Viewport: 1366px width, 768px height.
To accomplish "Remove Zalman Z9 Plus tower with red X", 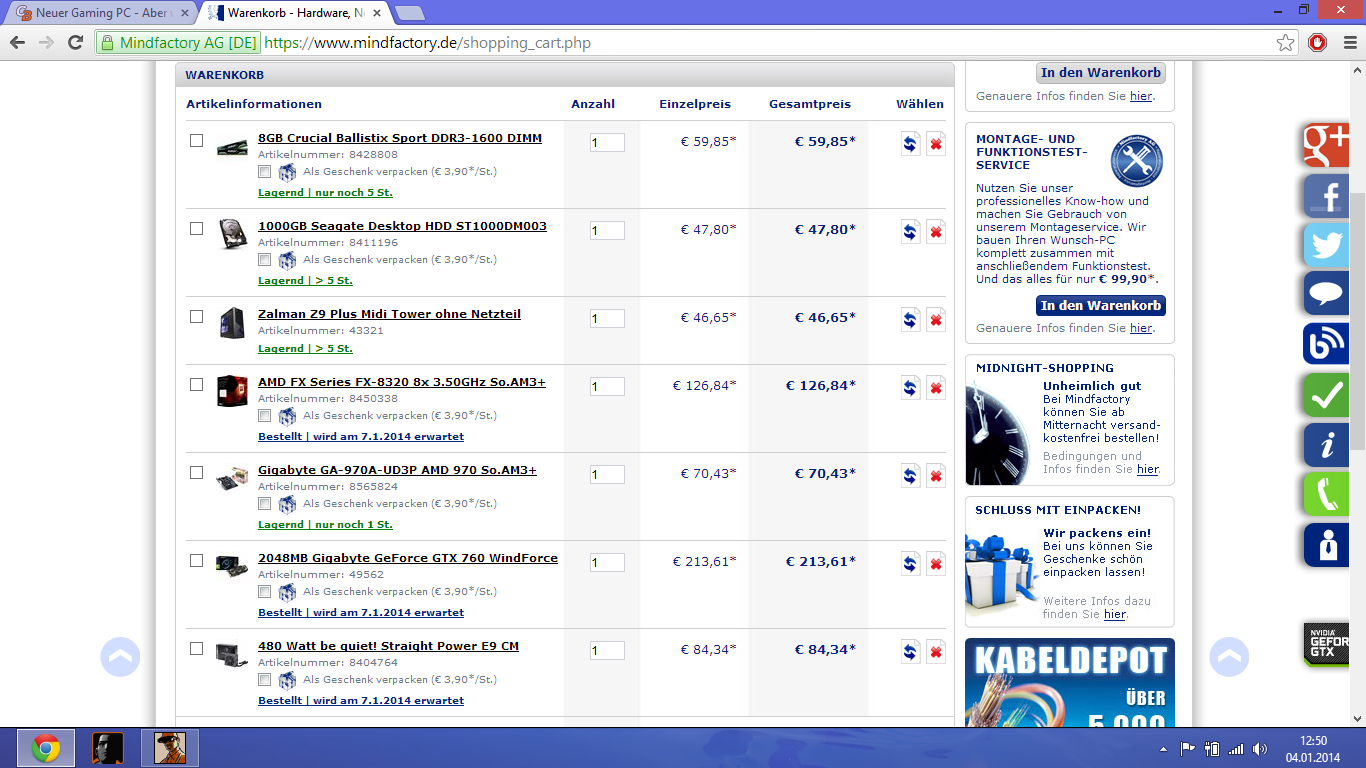I will coord(936,319).
